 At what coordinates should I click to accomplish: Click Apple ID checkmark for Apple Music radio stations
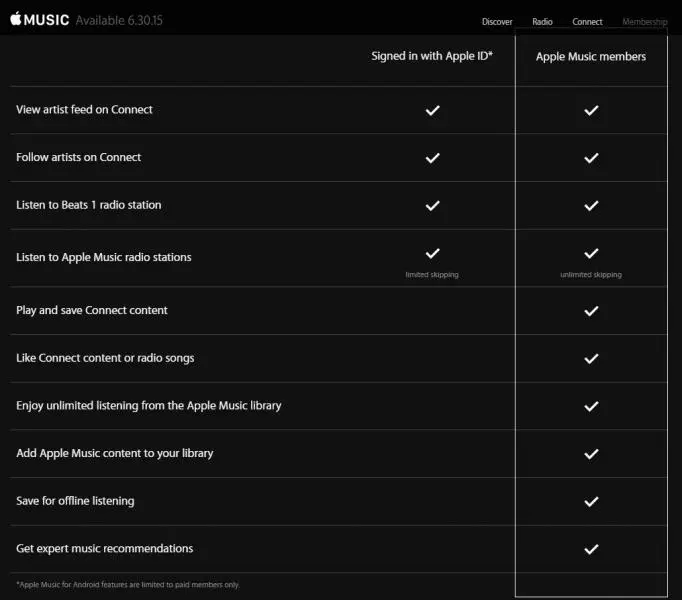[433, 253]
